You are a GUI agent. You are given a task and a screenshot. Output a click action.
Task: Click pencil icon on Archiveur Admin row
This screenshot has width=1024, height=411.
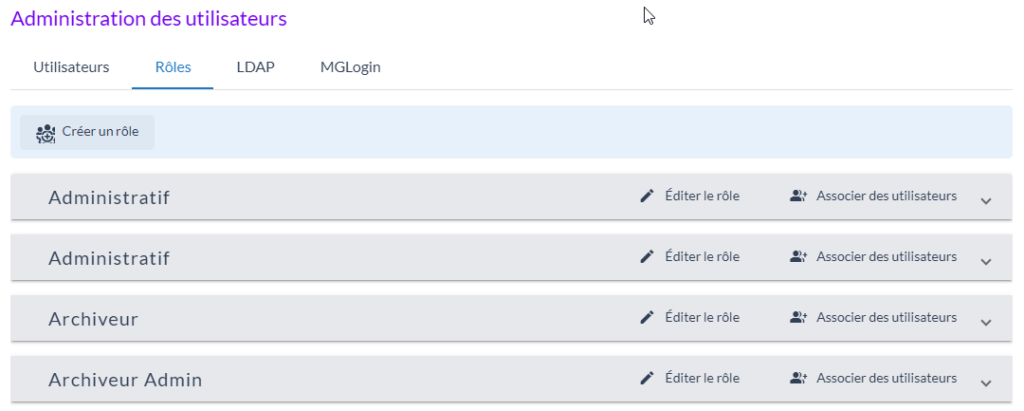[647, 379]
